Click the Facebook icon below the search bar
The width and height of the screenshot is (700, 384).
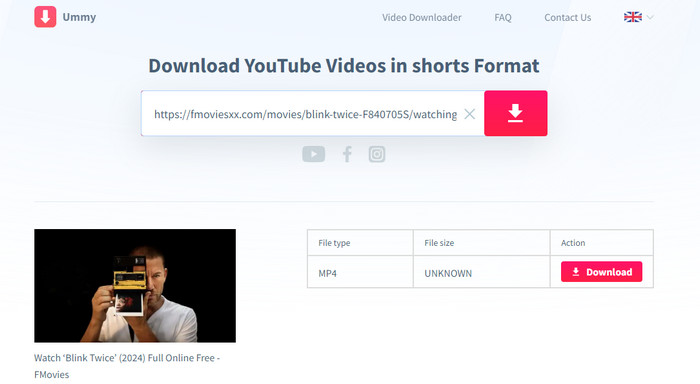tap(347, 154)
